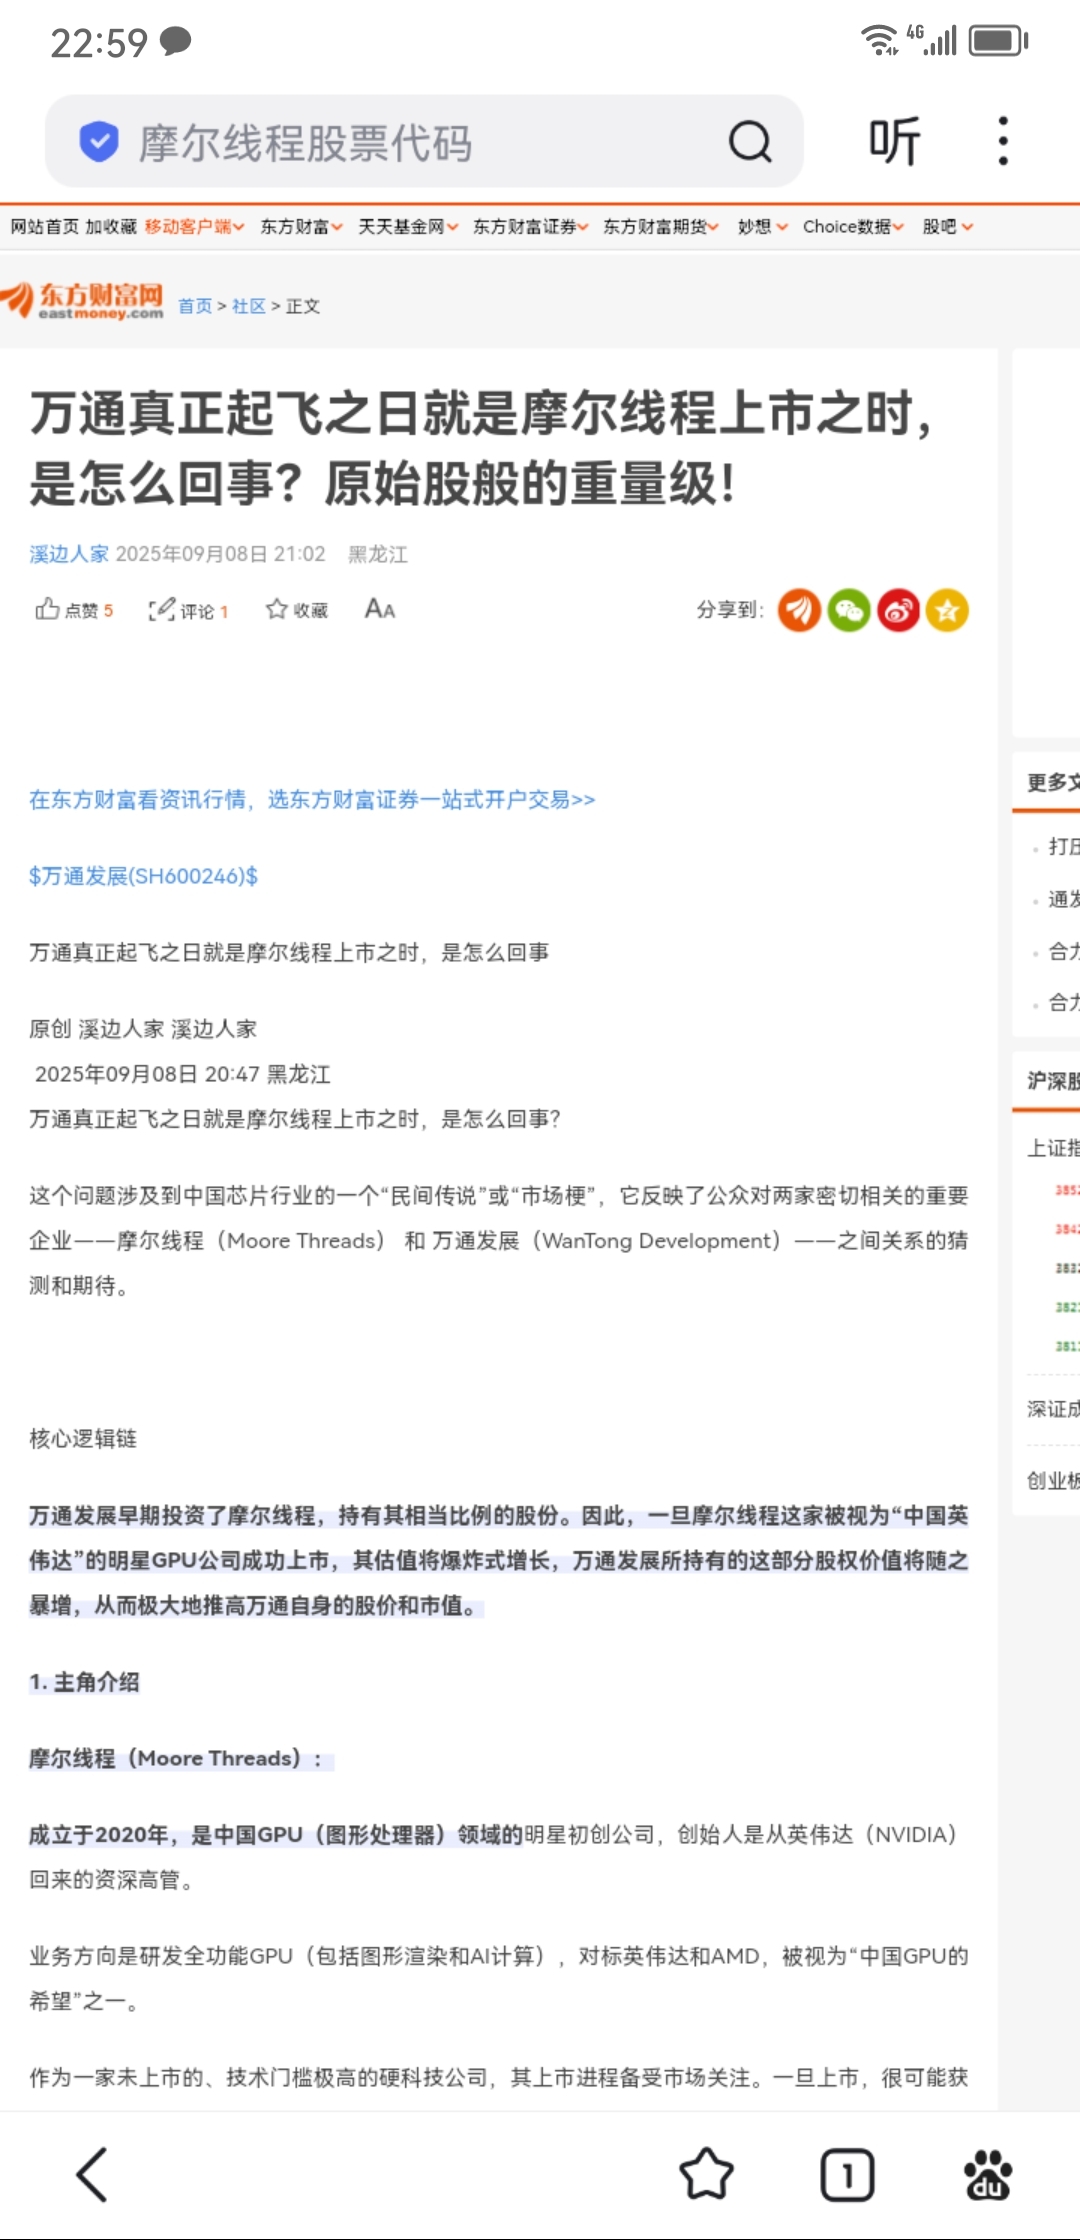Share to Eastmoney orange icon
1080x2240 pixels.
[x=799, y=610]
